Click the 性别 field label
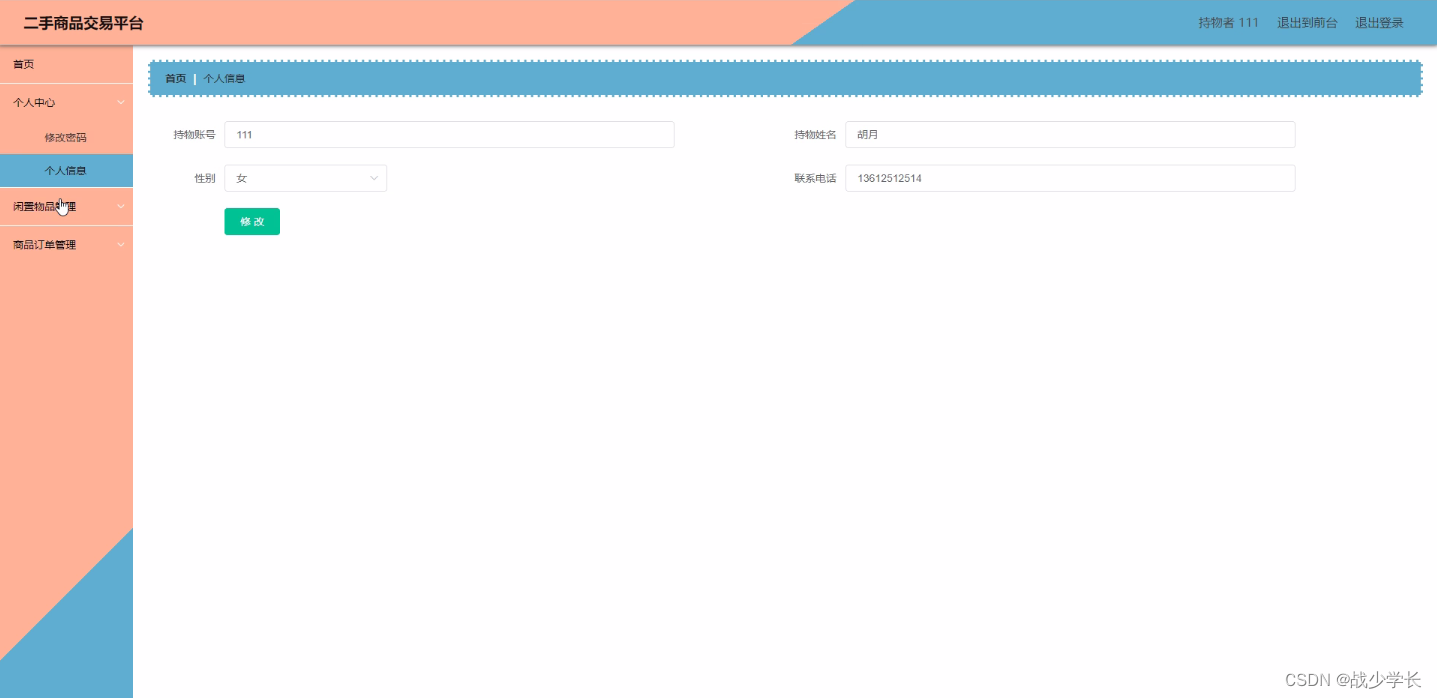 pos(204,178)
